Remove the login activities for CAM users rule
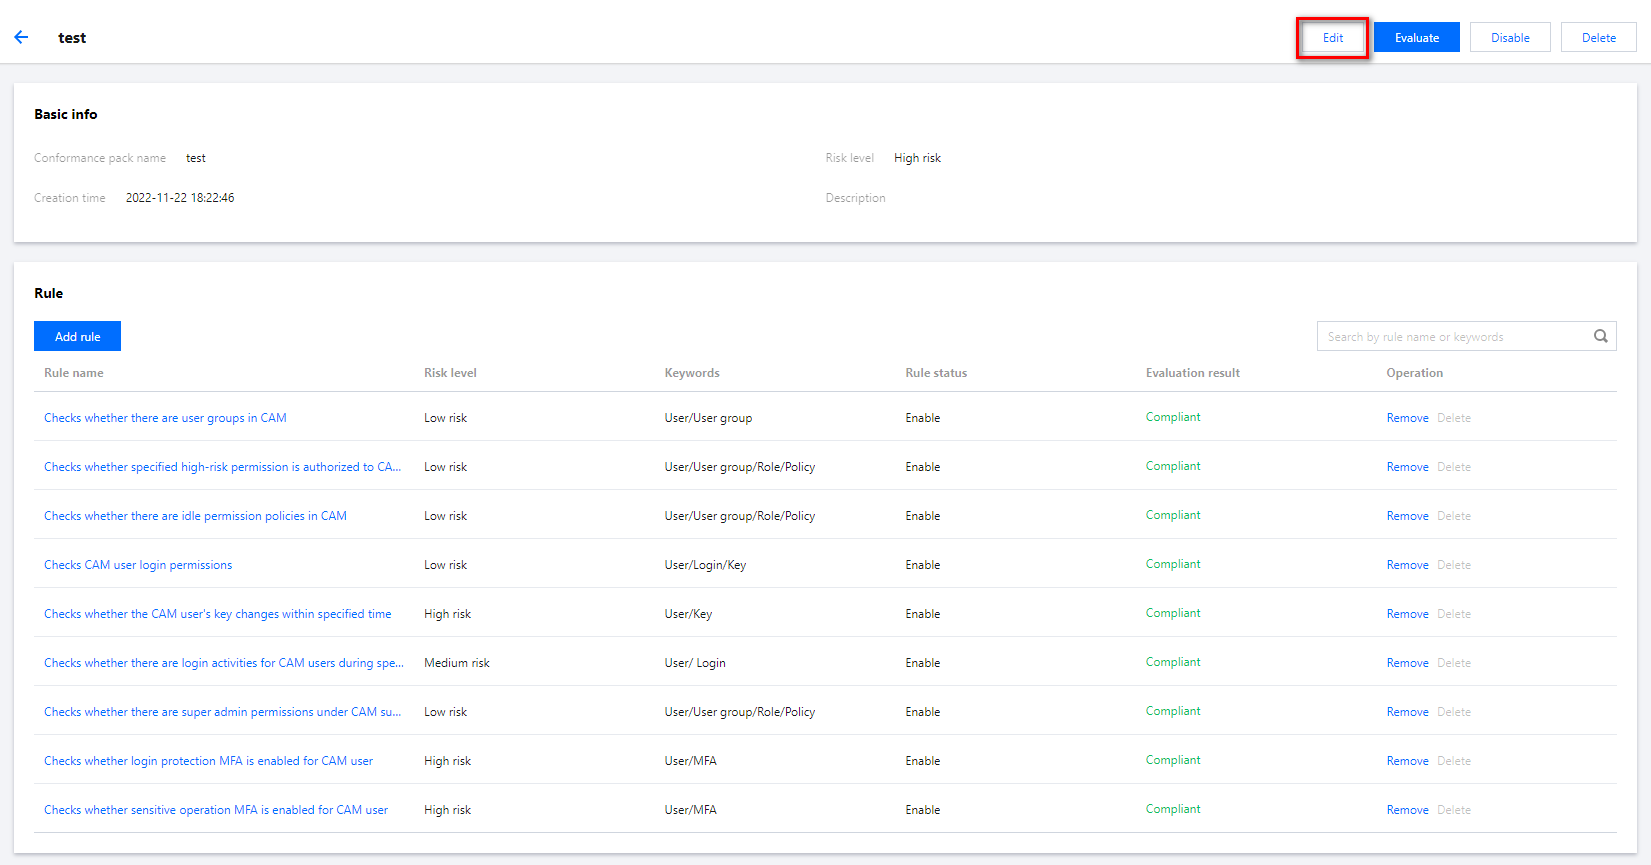This screenshot has height=865, width=1651. pyautogui.click(x=1407, y=663)
